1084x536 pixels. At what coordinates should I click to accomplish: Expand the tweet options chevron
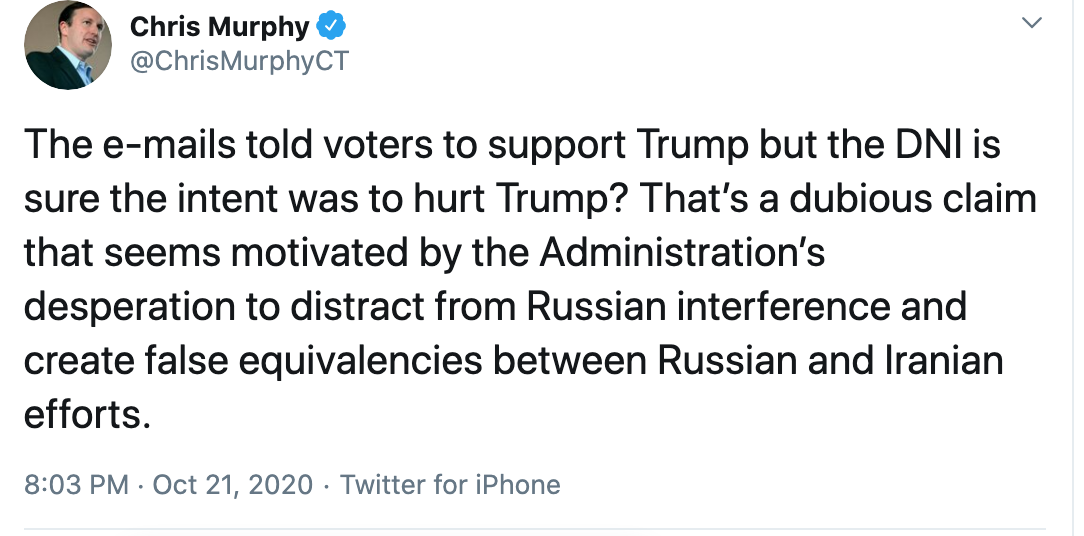click(x=1031, y=23)
